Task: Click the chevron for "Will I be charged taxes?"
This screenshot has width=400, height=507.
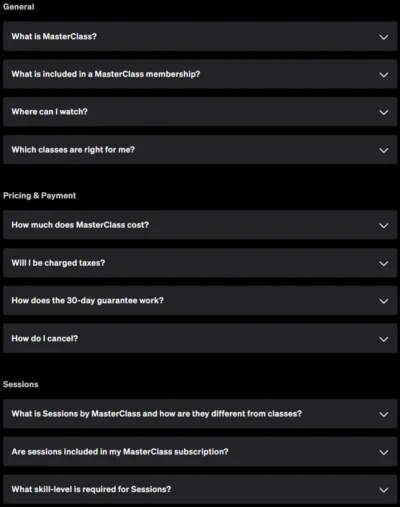Action: pos(384,263)
